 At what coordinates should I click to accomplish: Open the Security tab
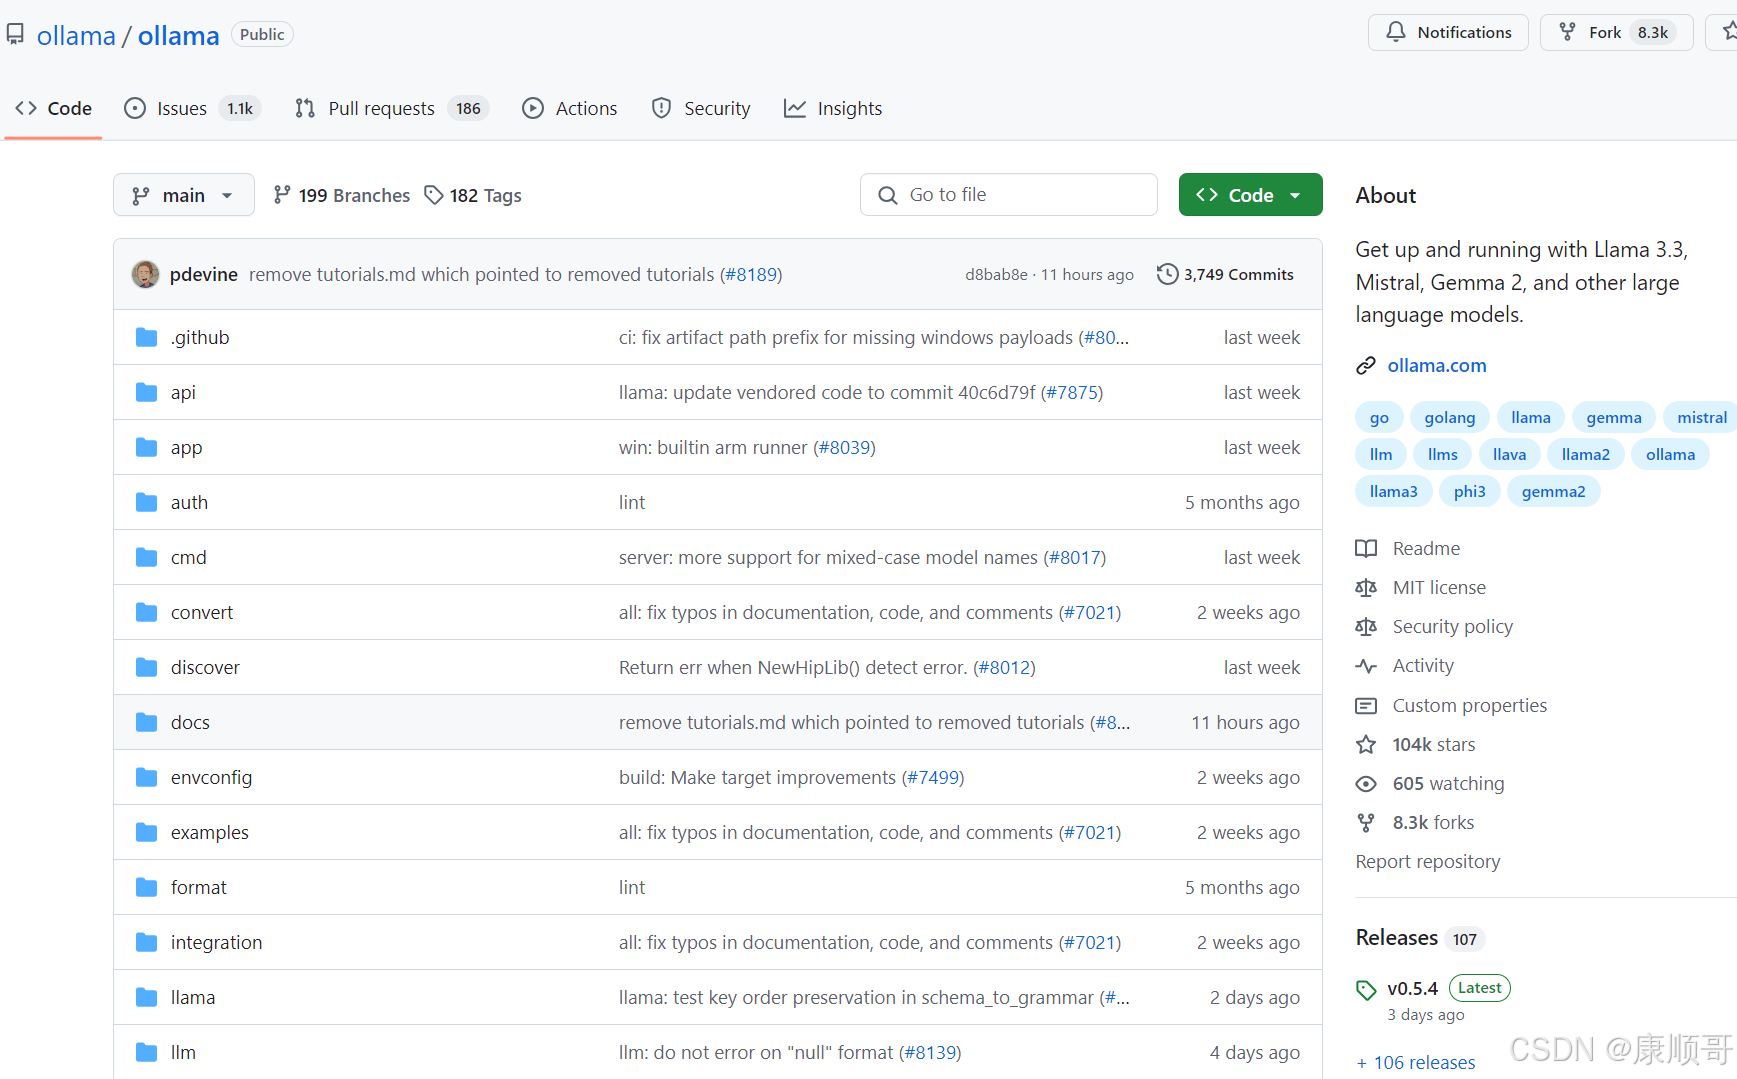(x=701, y=108)
